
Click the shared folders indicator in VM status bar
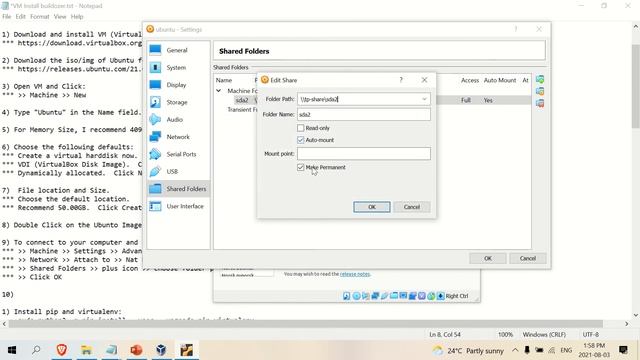[393, 296]
